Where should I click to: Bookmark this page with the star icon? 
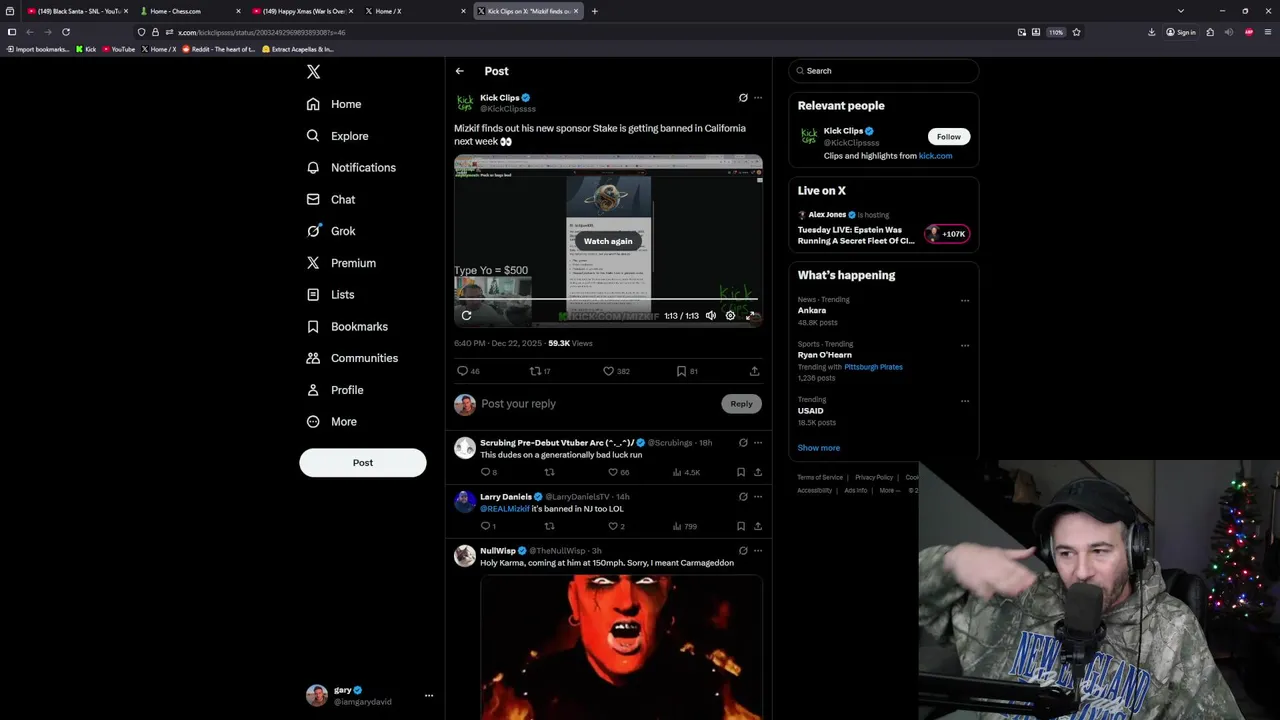1076,32
